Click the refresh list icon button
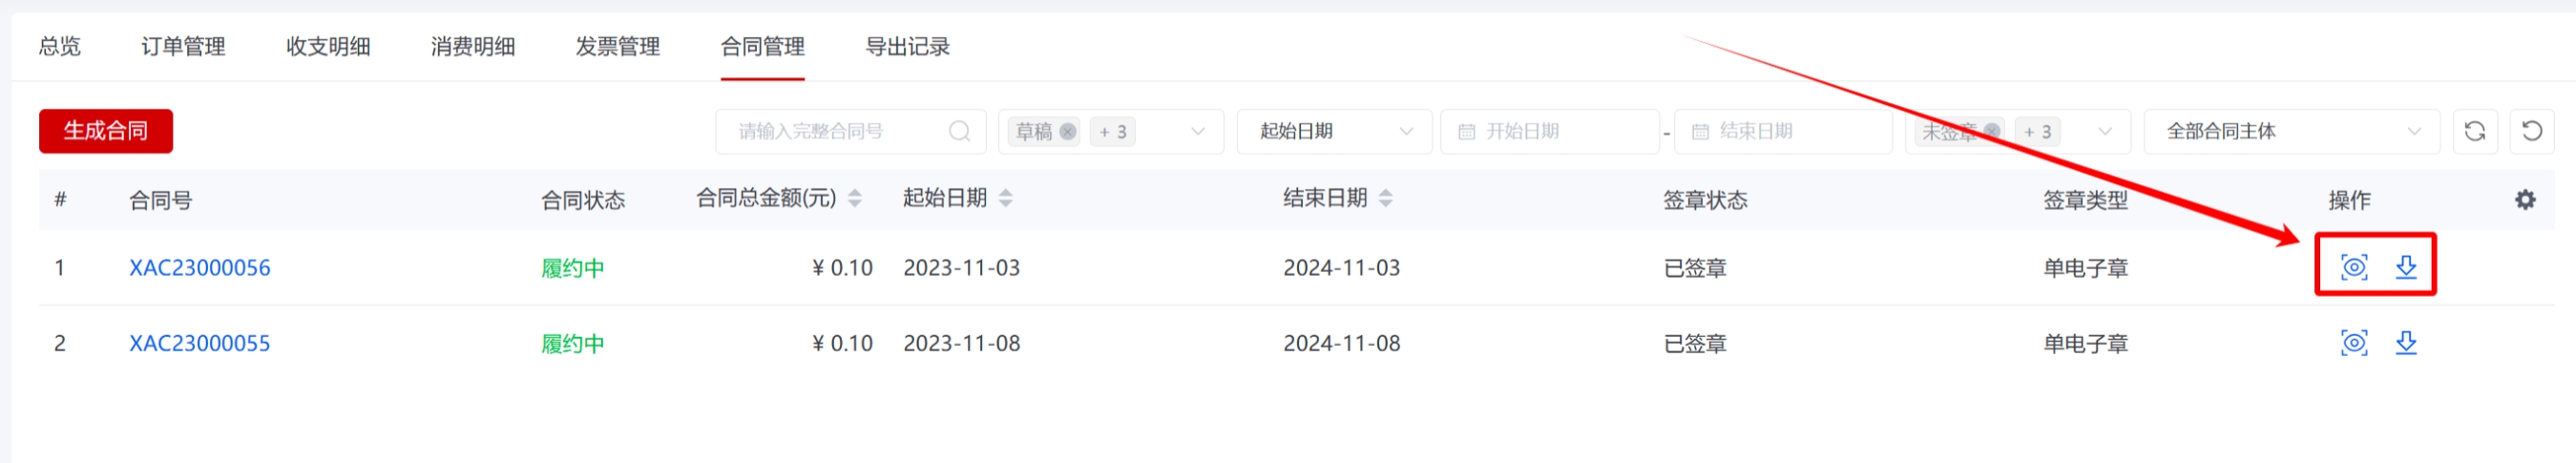 click(2475, 131)
